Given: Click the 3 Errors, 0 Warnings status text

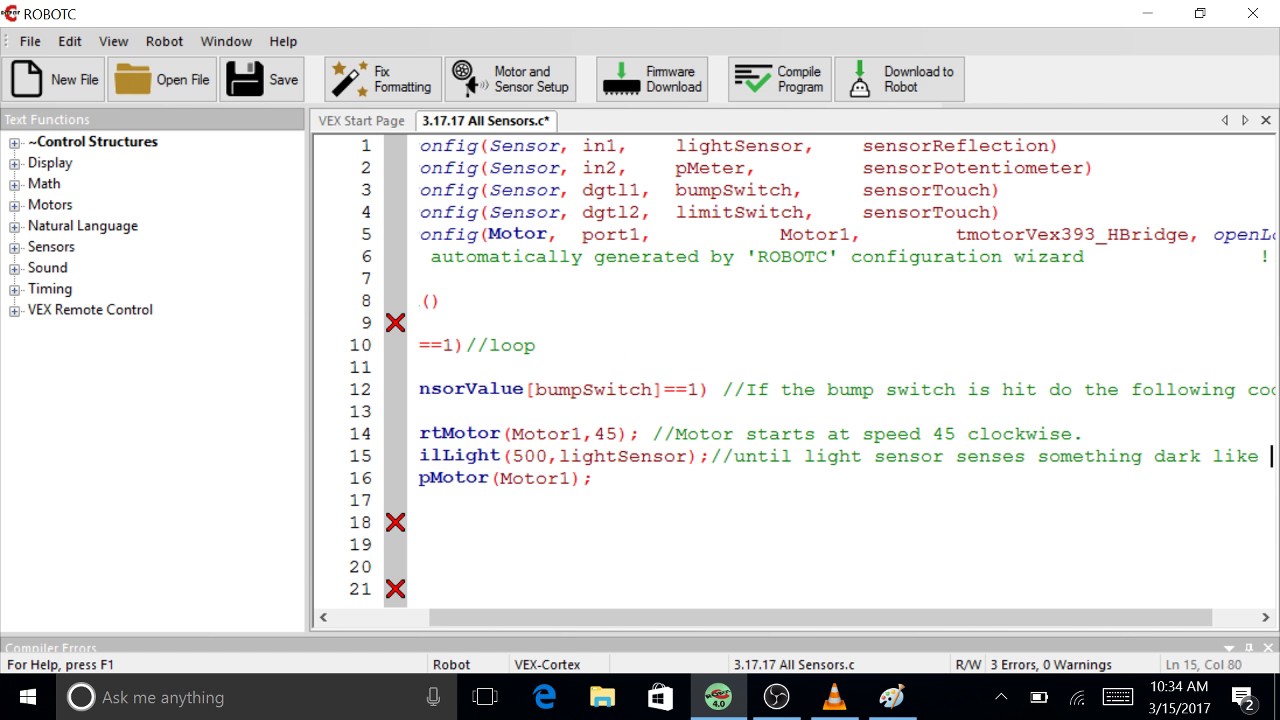Looking at the screenshot, I should pos(1050,664).
